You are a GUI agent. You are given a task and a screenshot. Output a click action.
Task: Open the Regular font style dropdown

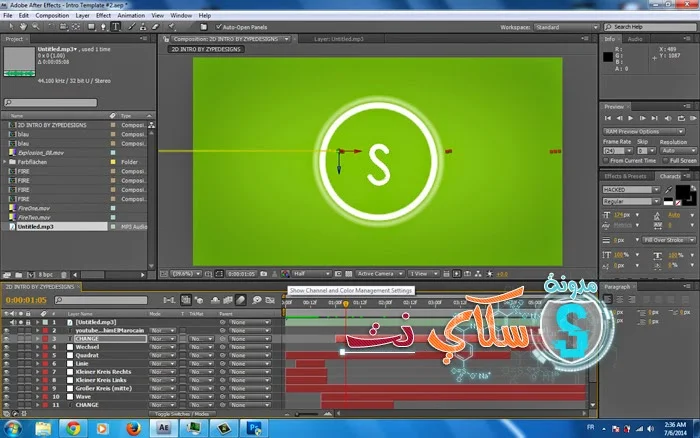pyautogui.click(x=630, y=201)
